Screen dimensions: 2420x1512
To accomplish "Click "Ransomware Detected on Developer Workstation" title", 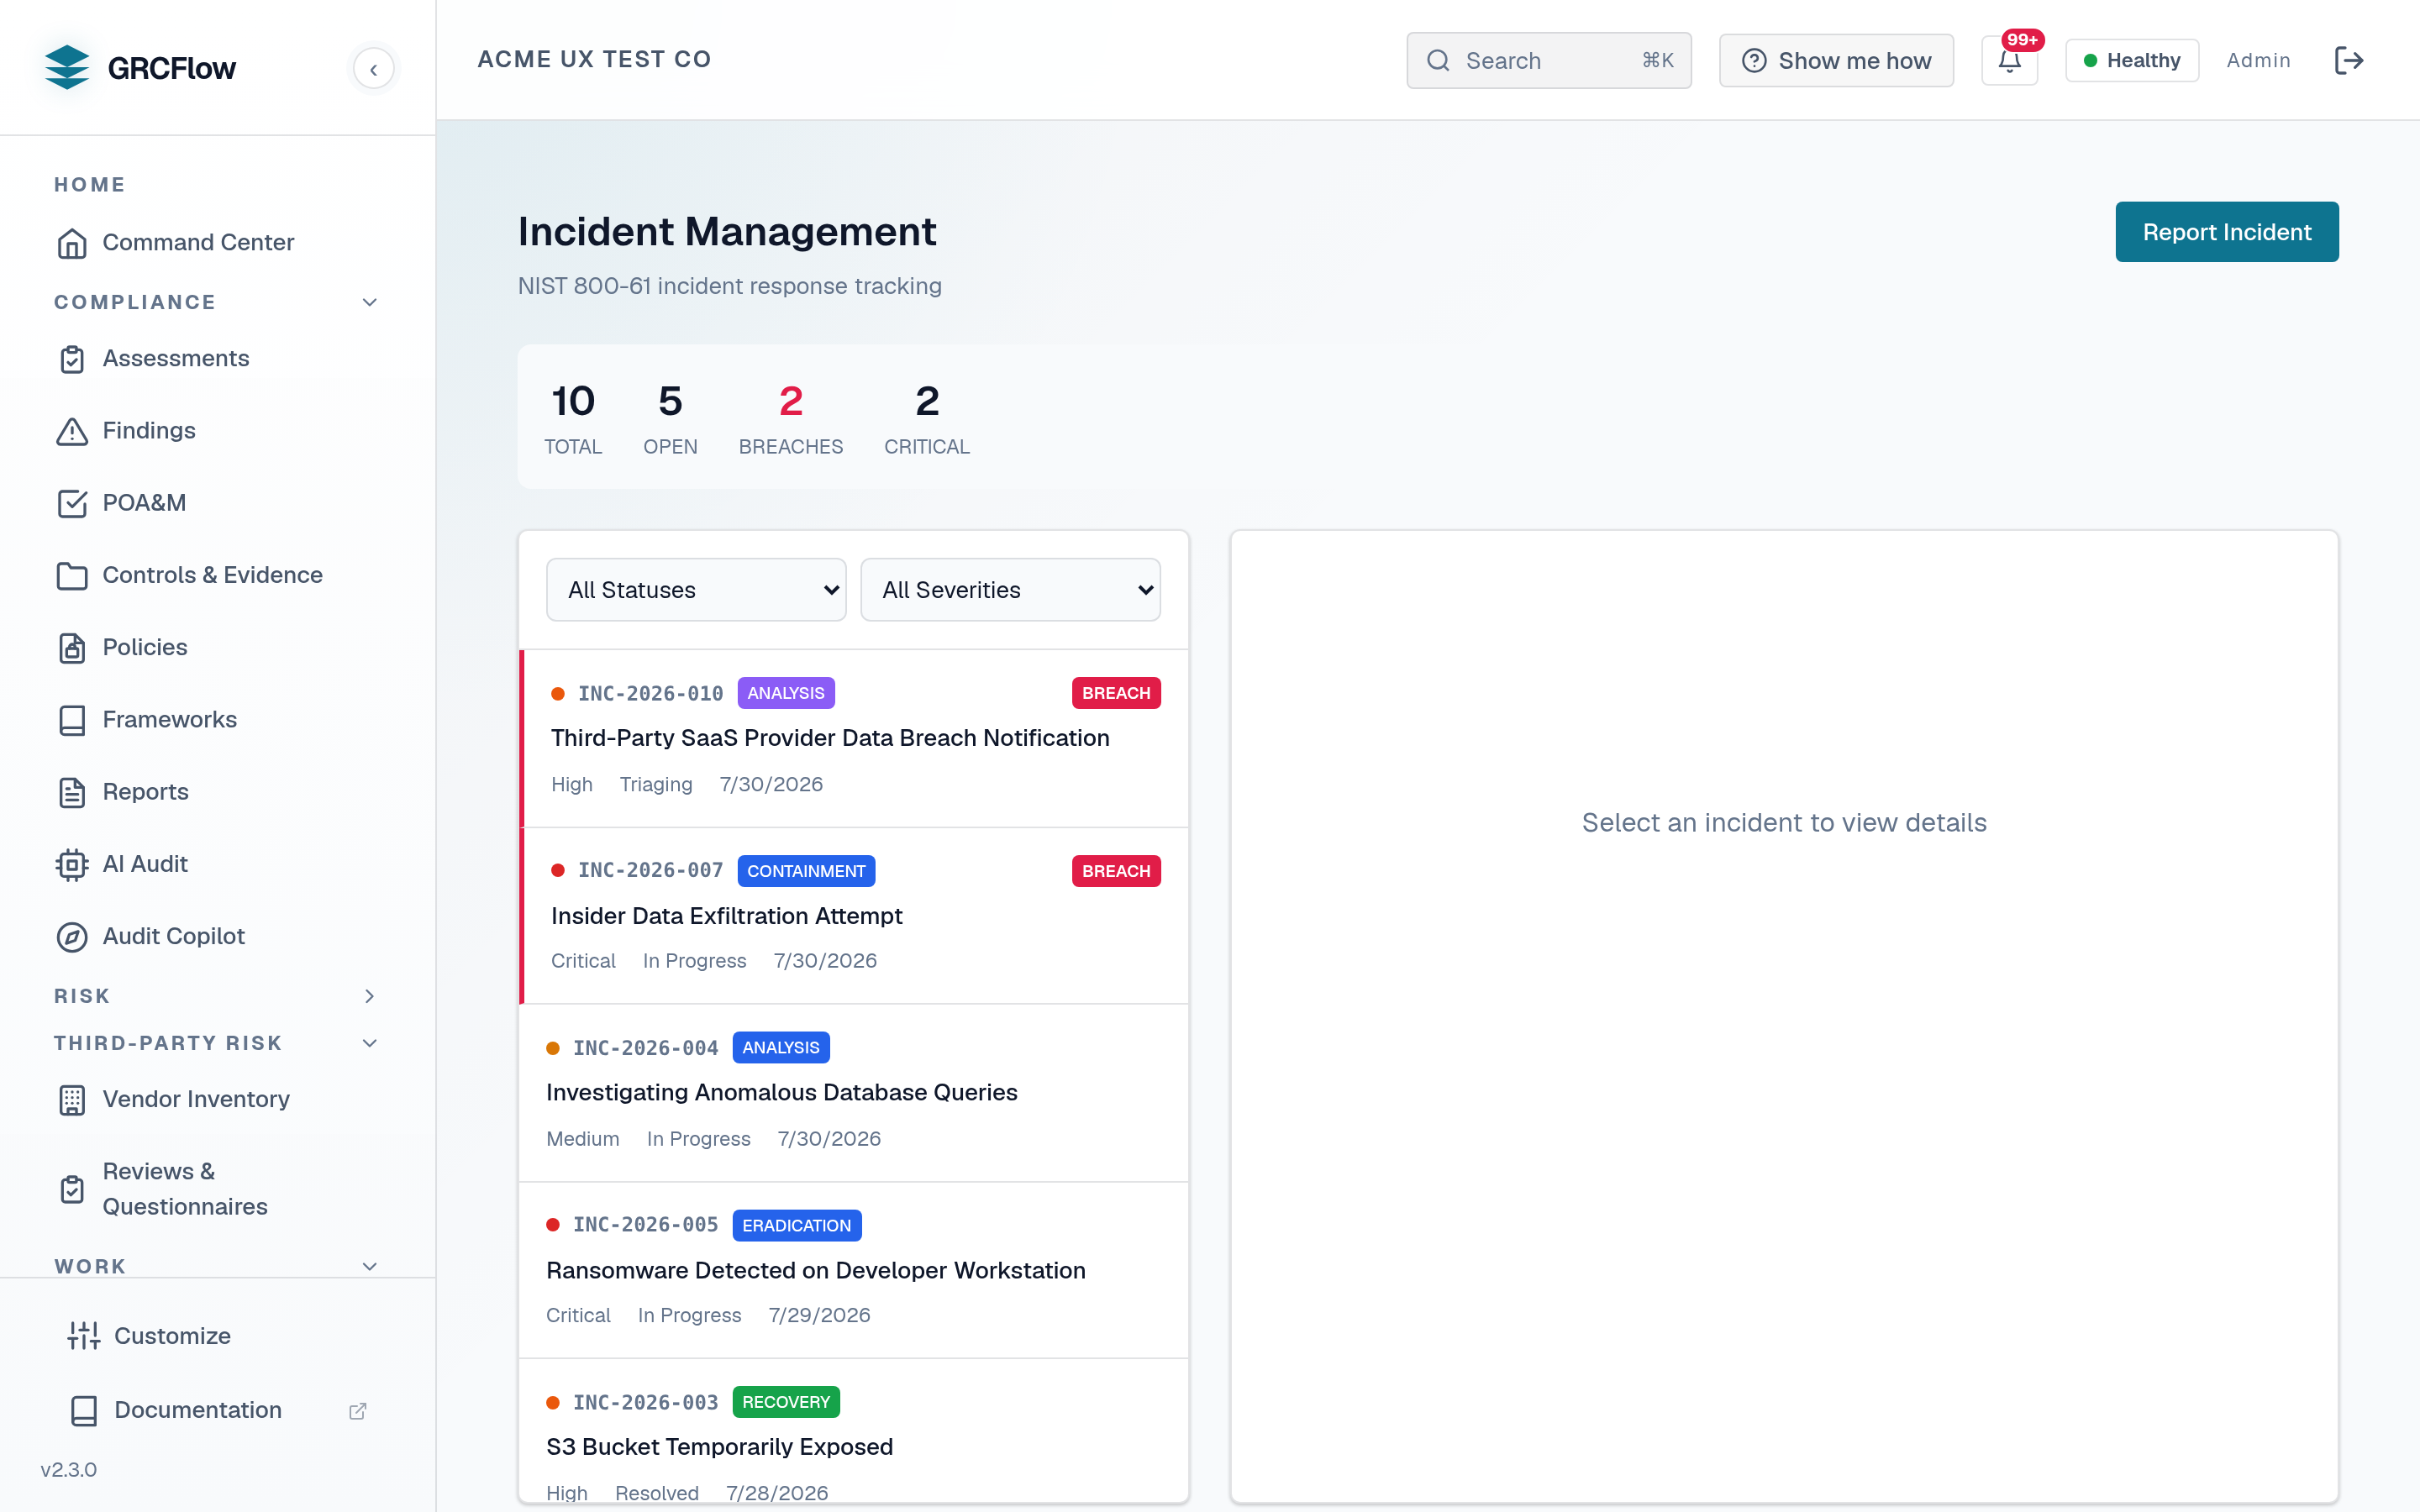I will click(x=815, y=1270).
